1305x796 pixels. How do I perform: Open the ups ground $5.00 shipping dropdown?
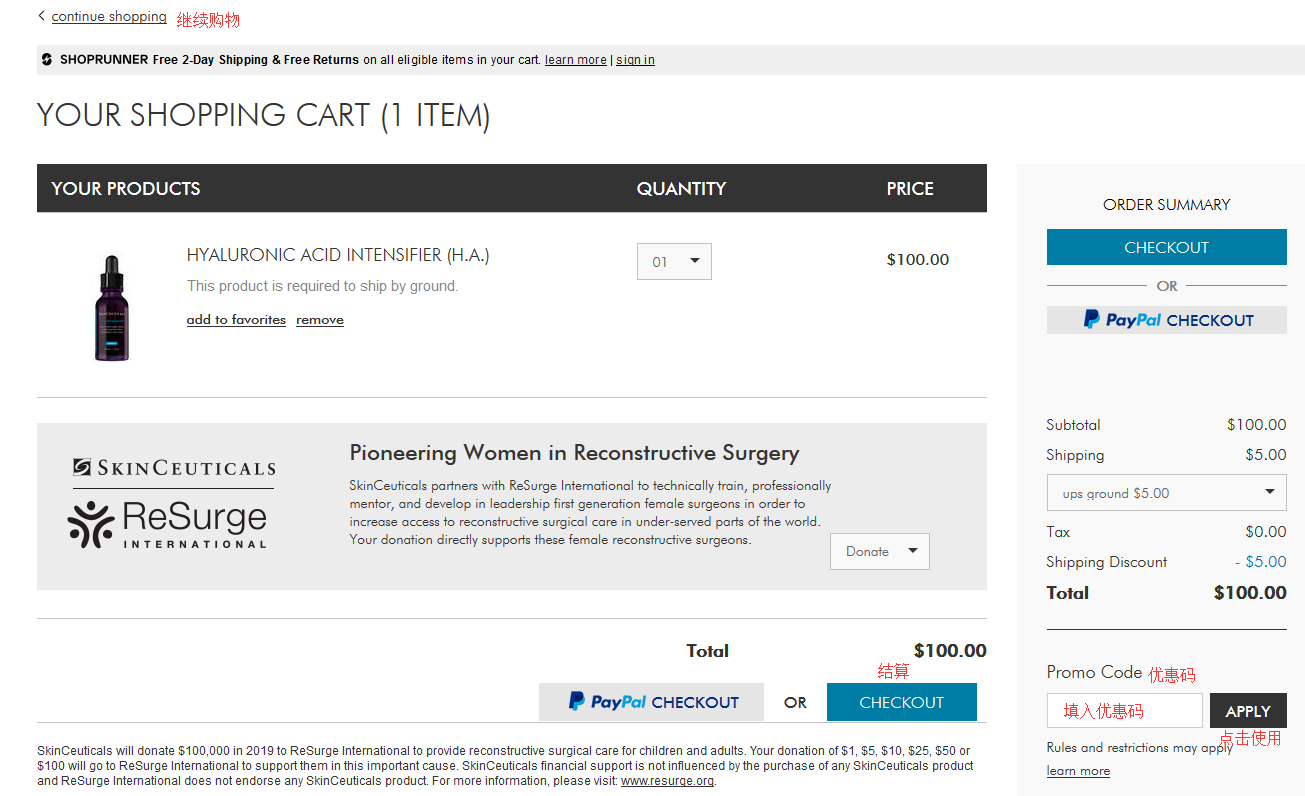pyautogui.click(x=1167, y=492)
